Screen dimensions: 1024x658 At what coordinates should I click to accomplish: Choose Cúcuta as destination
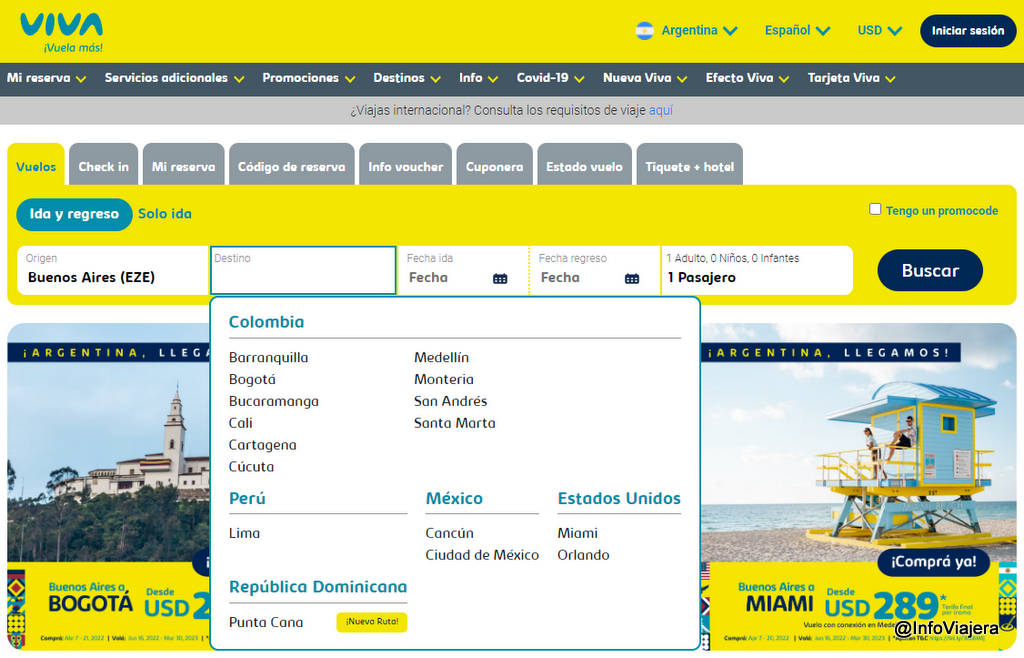click(251, 467)
